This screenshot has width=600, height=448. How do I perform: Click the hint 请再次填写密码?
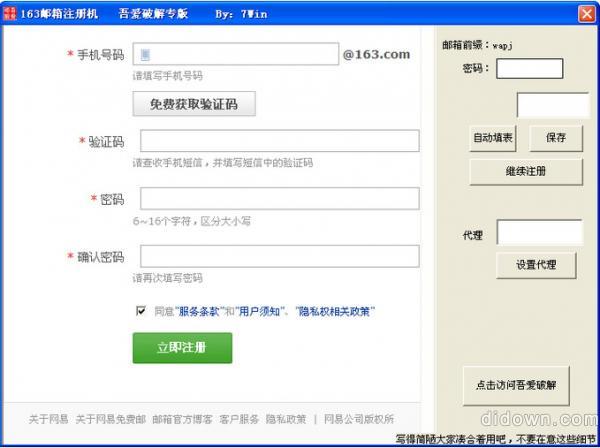click(x=168, y=278)
